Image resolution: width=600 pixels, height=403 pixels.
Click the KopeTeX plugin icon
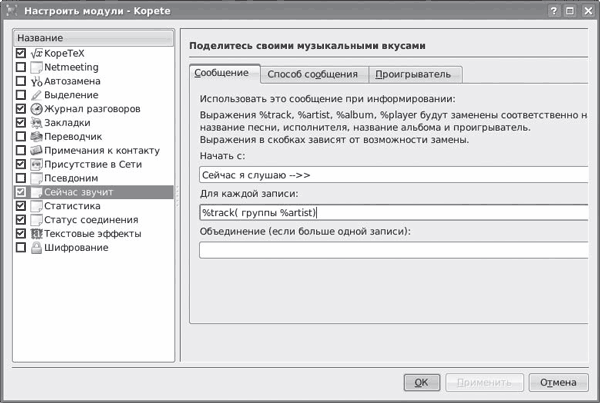(x=37, y=53)
